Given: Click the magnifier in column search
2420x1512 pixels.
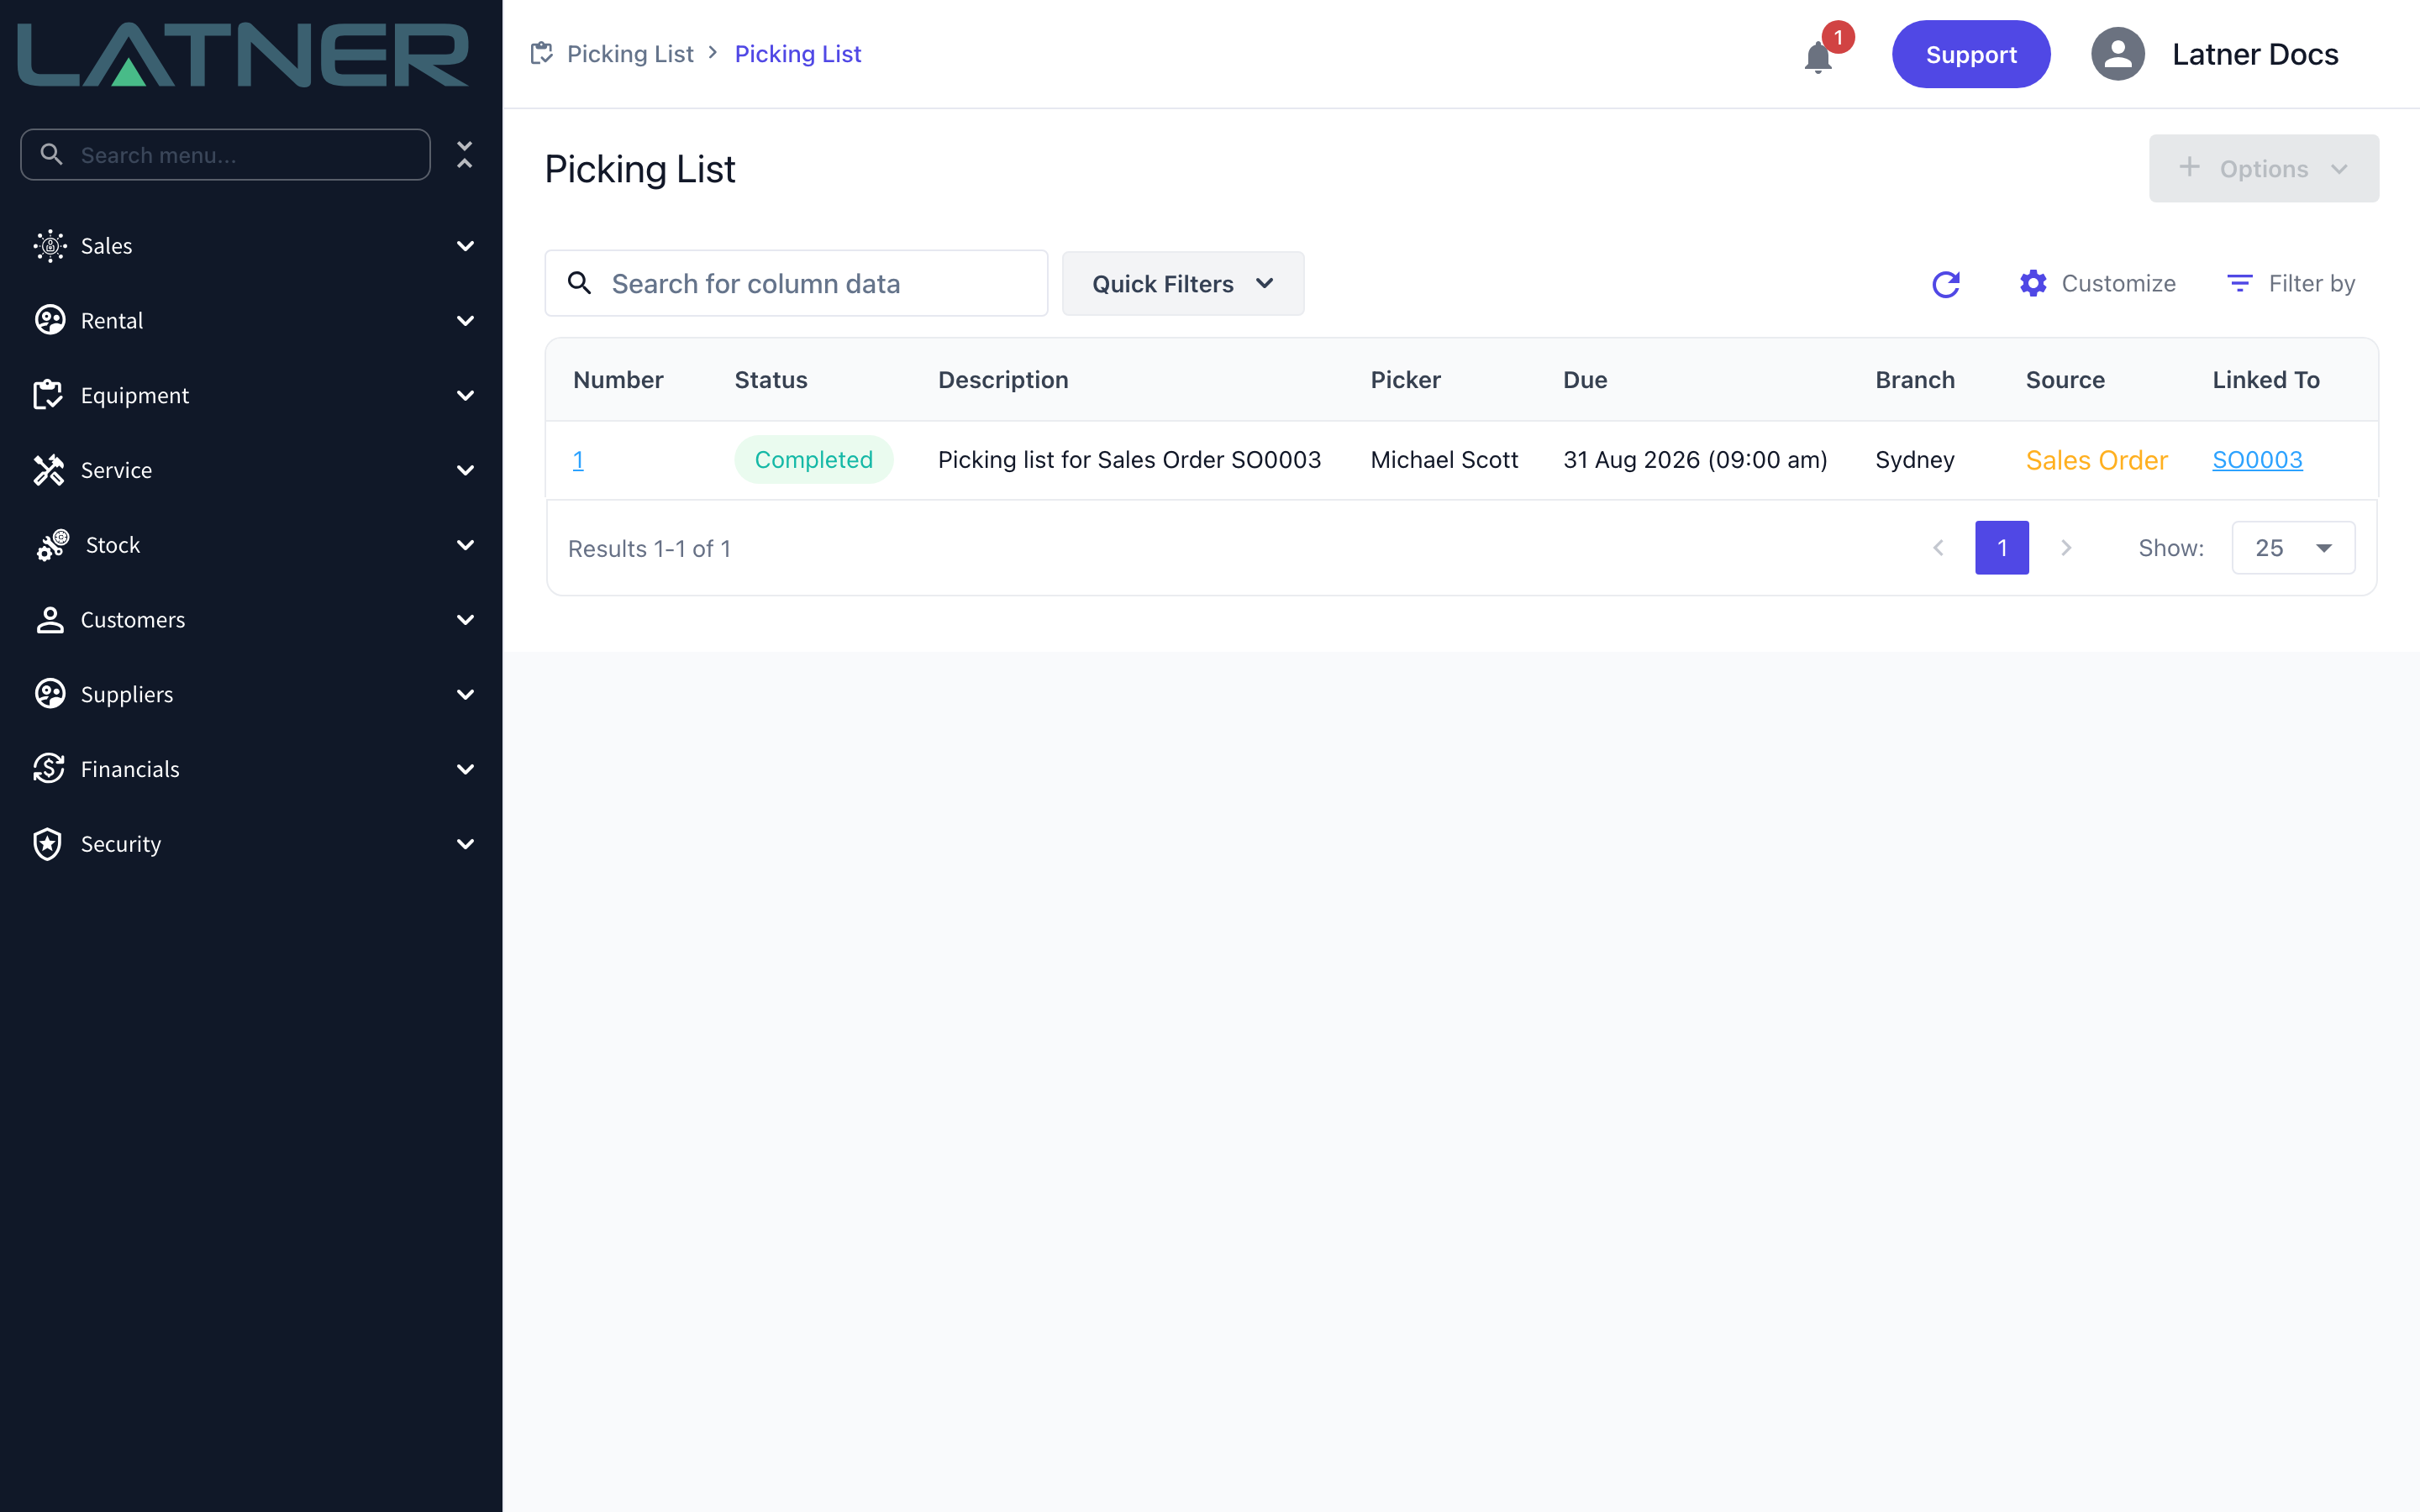Looking at the screenshot, I should click(579, 283).
